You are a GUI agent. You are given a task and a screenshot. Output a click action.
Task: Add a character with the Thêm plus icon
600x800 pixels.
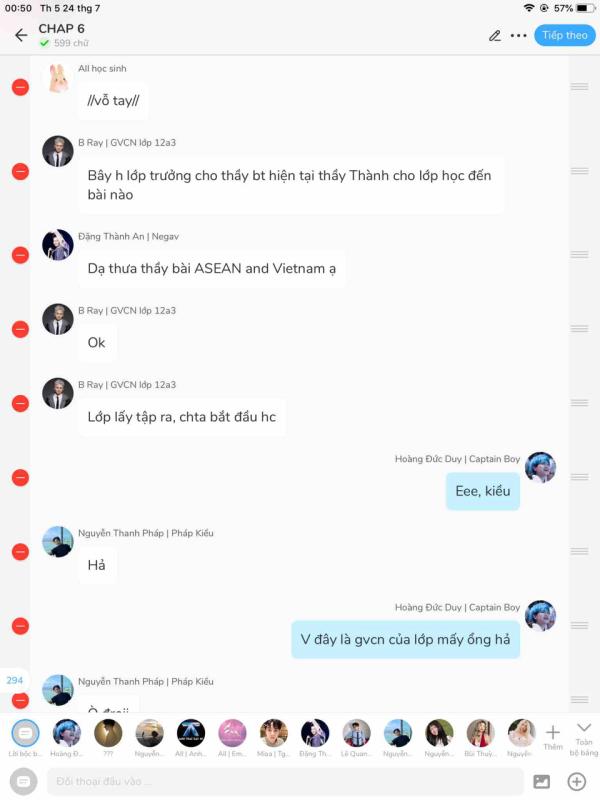tap(553, 737)
